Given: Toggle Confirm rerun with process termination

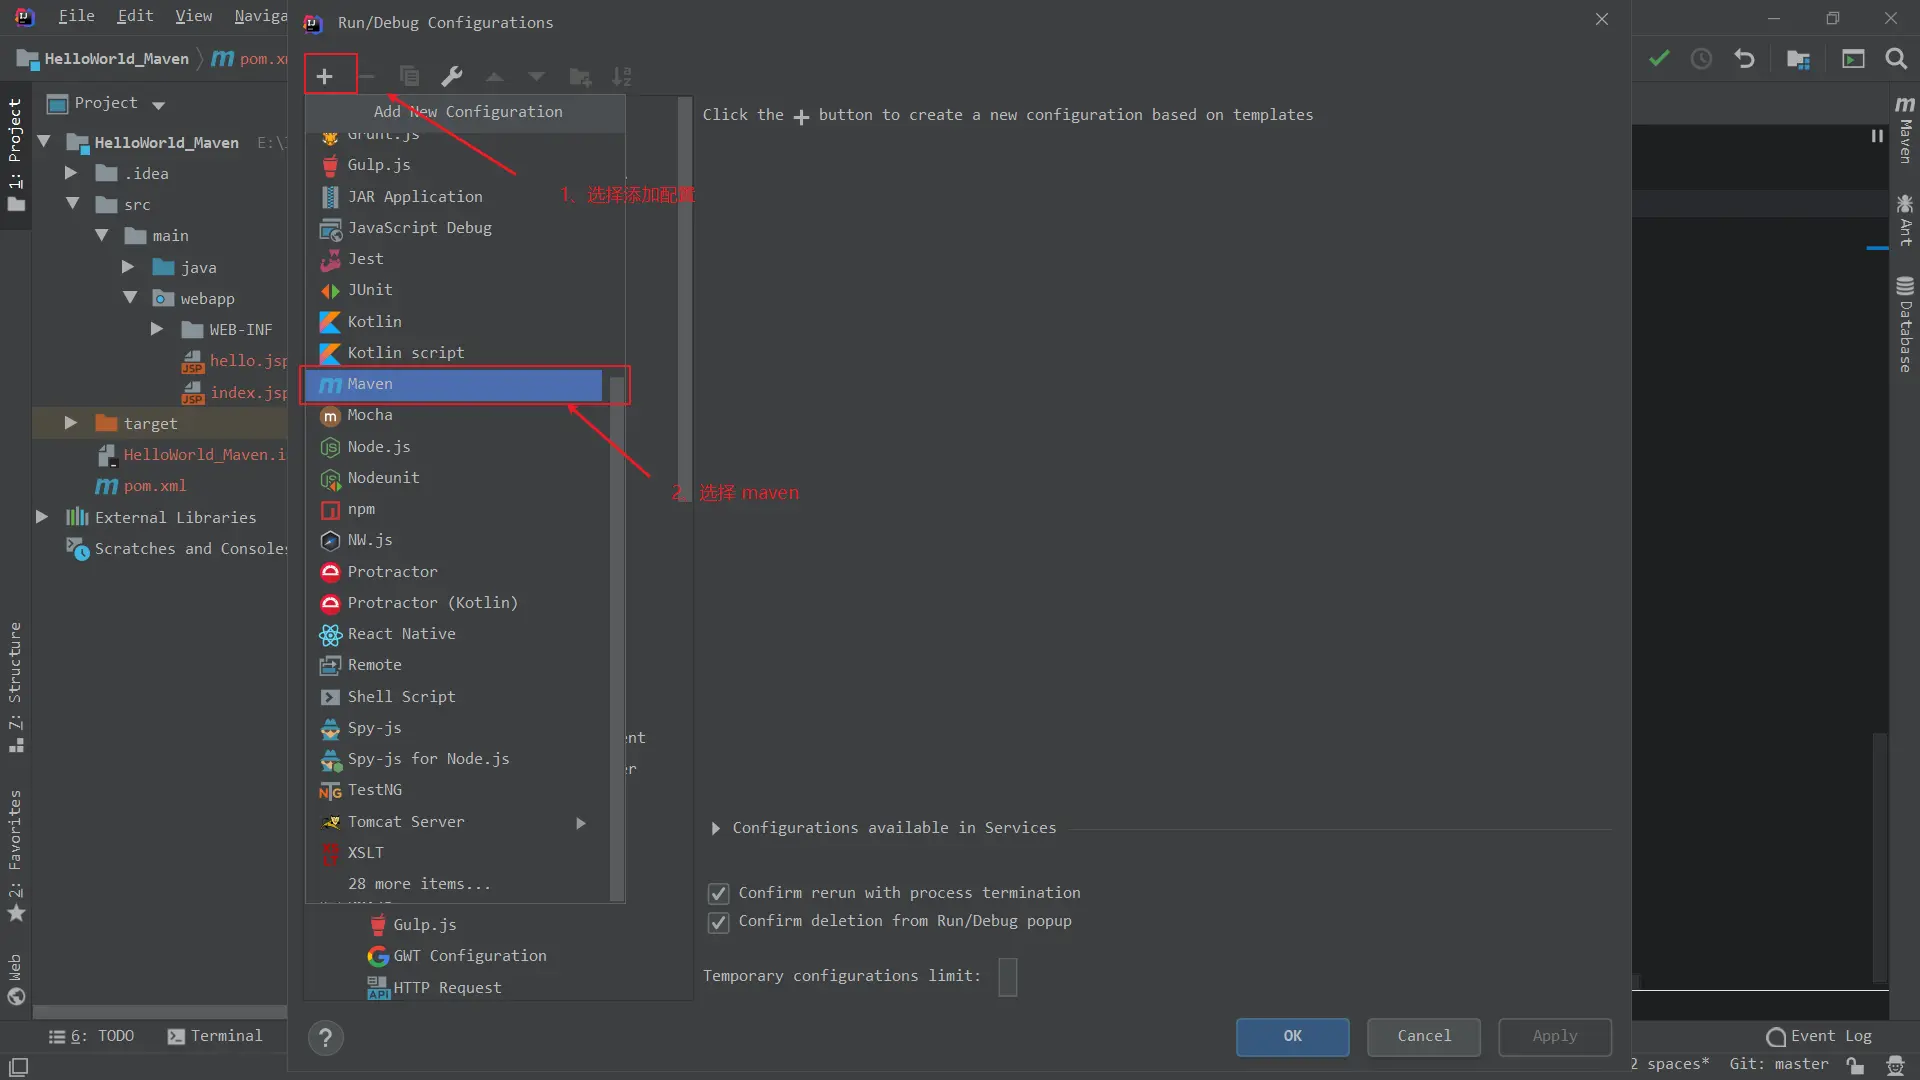Looking at the screenshot, I should 718,893.
